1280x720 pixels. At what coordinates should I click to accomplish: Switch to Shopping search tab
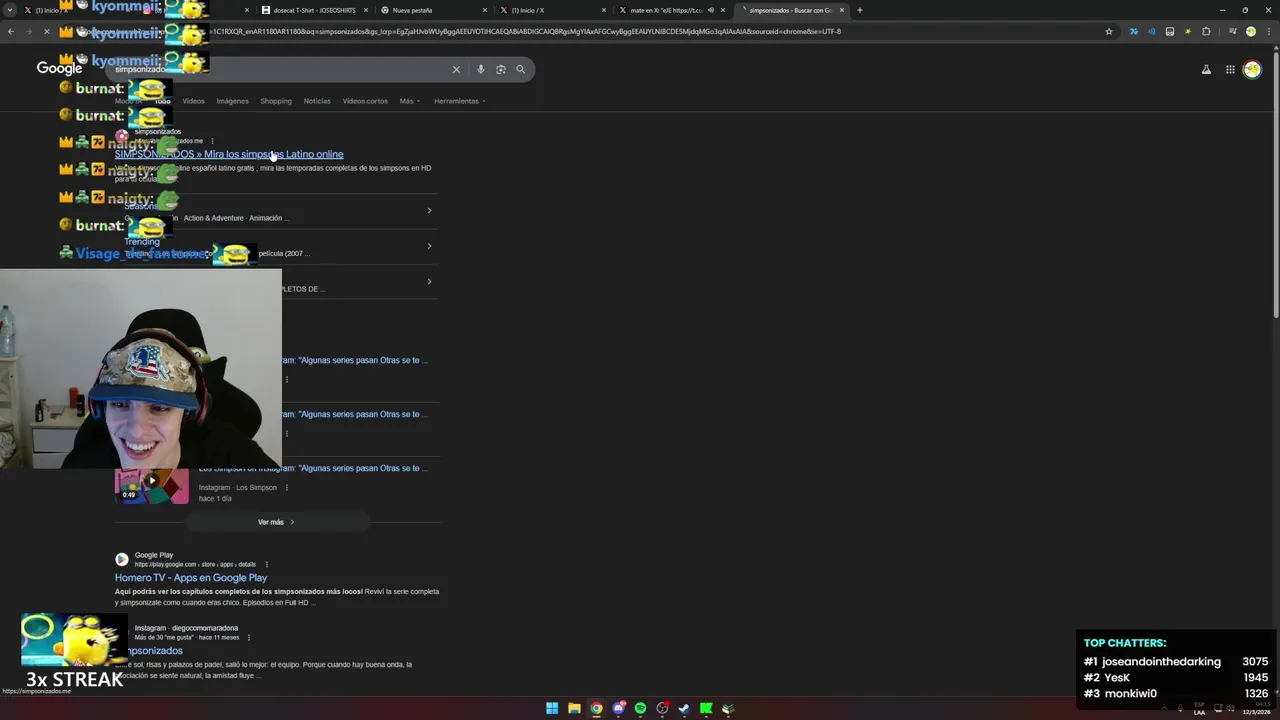(x=276, y=101)
